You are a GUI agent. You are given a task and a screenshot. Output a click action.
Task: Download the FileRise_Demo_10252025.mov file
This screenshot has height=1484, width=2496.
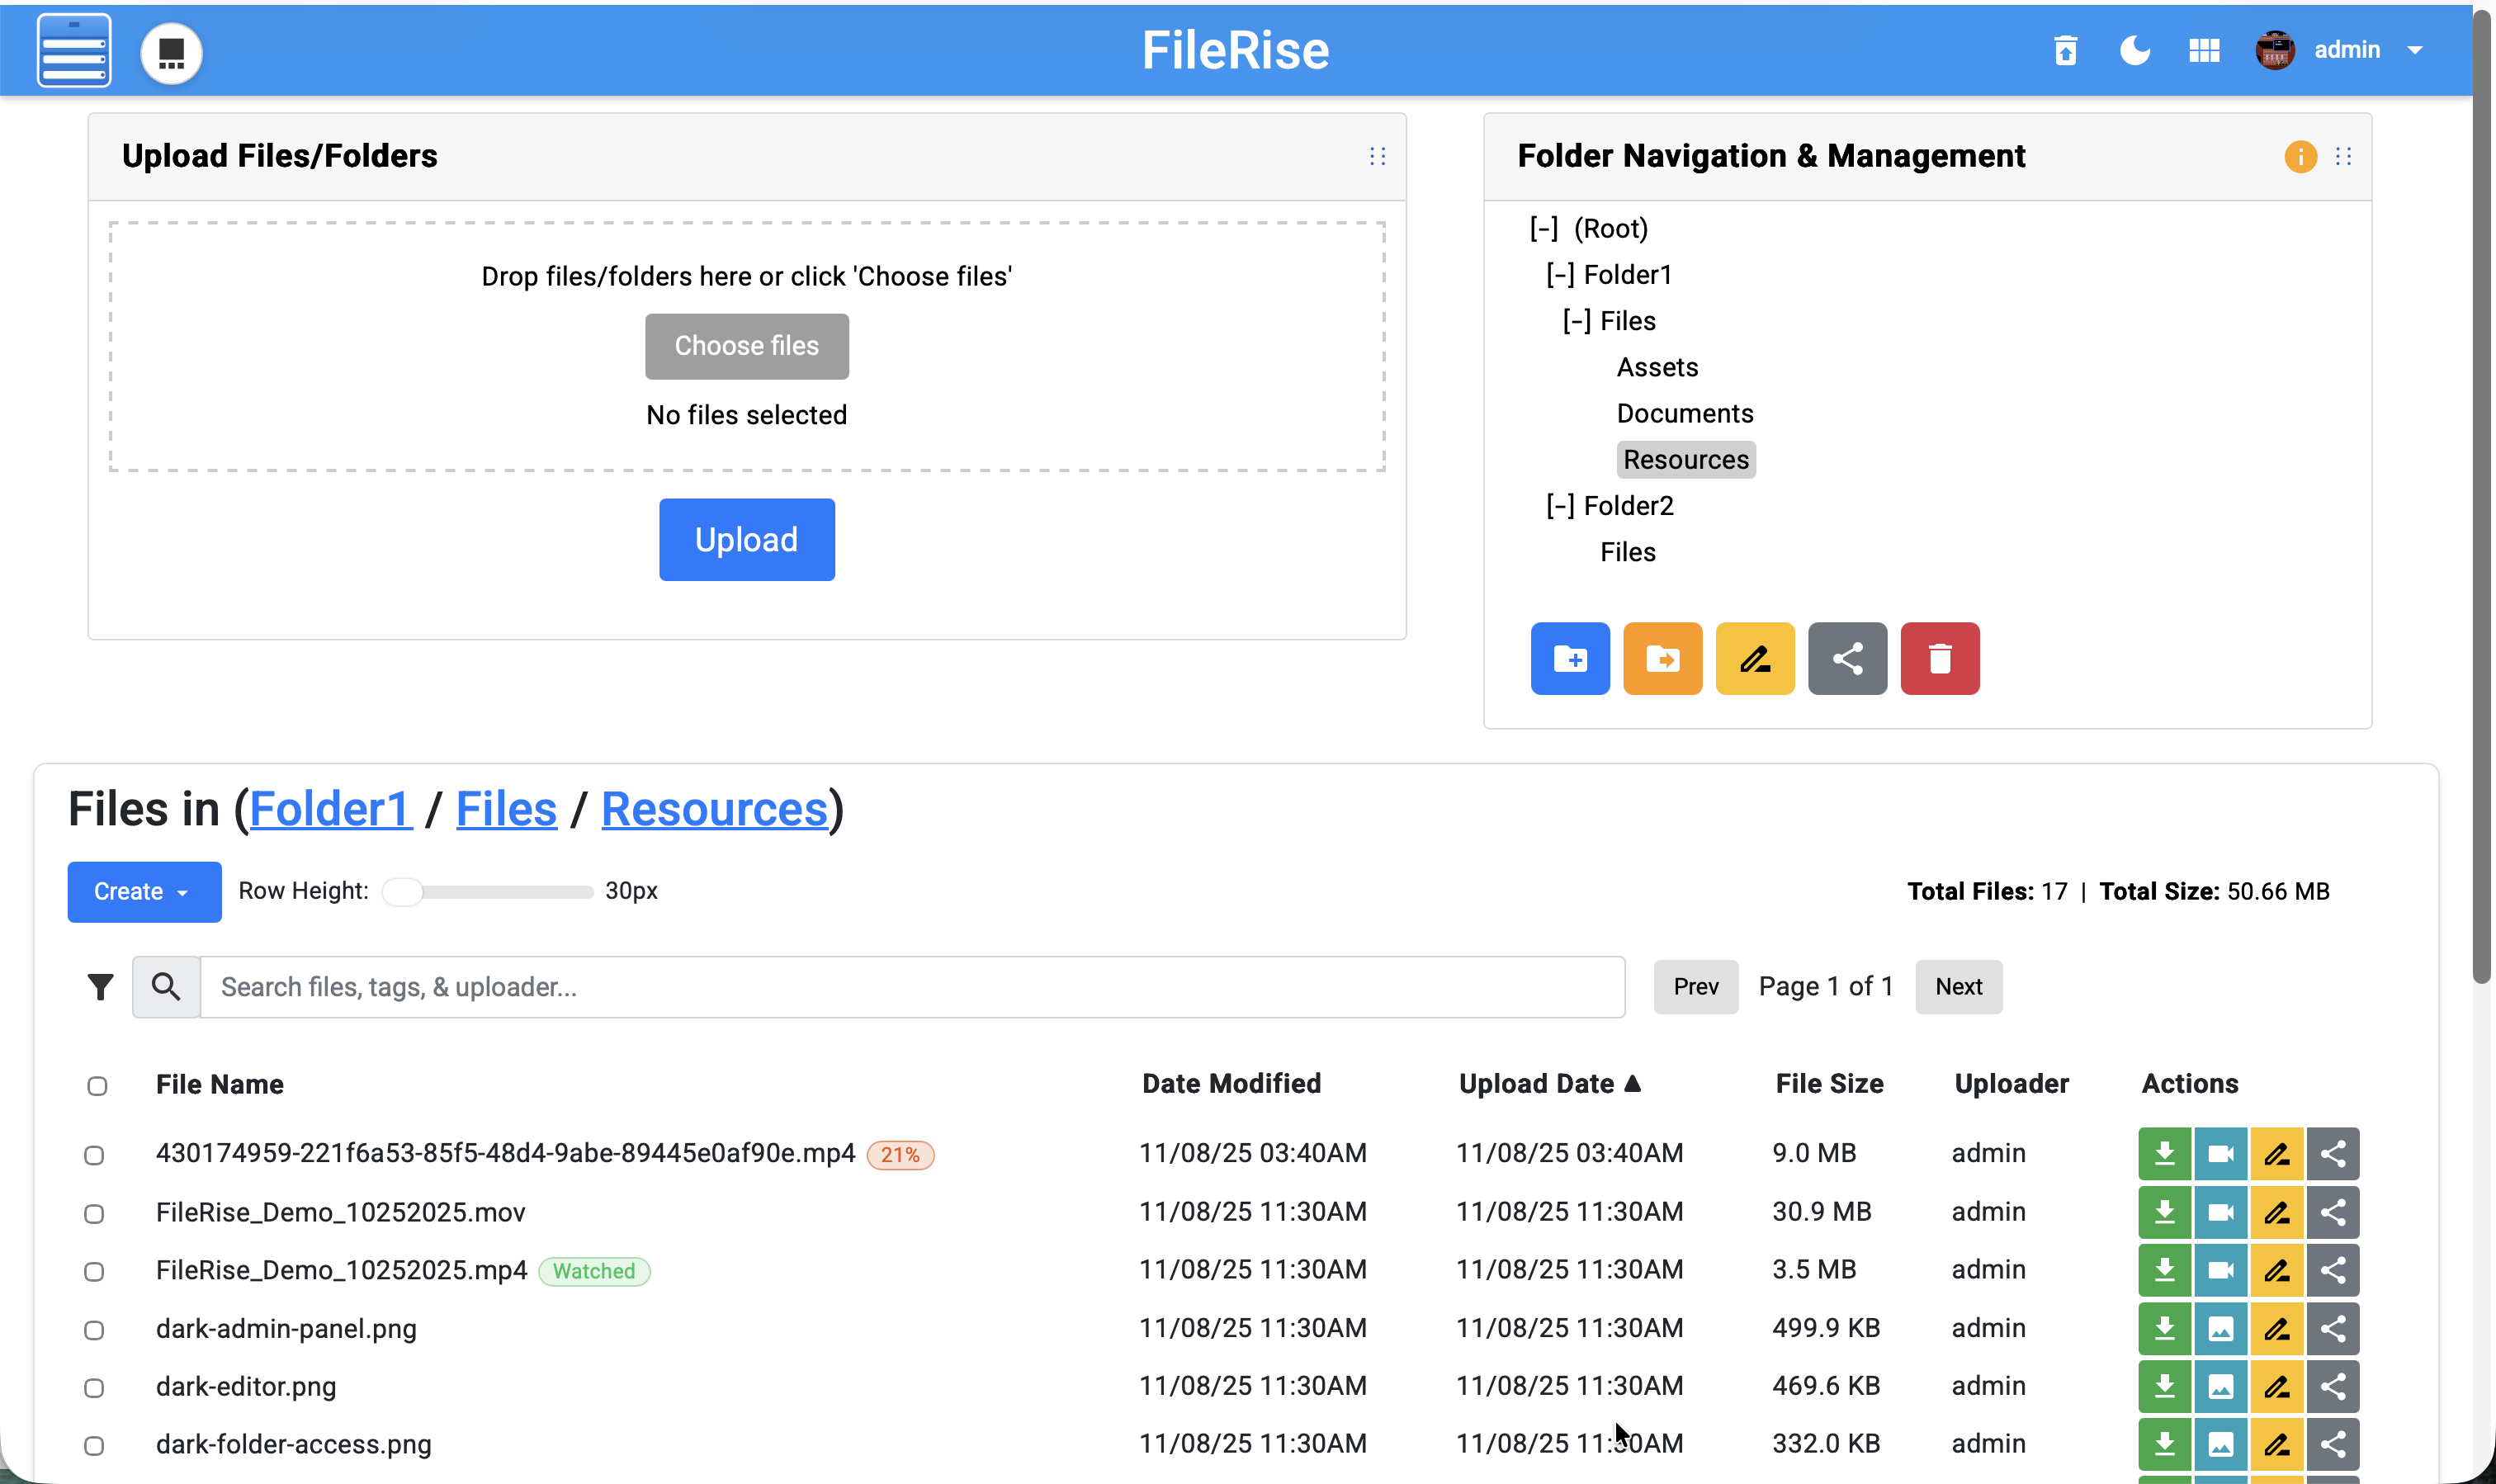2164,1212
